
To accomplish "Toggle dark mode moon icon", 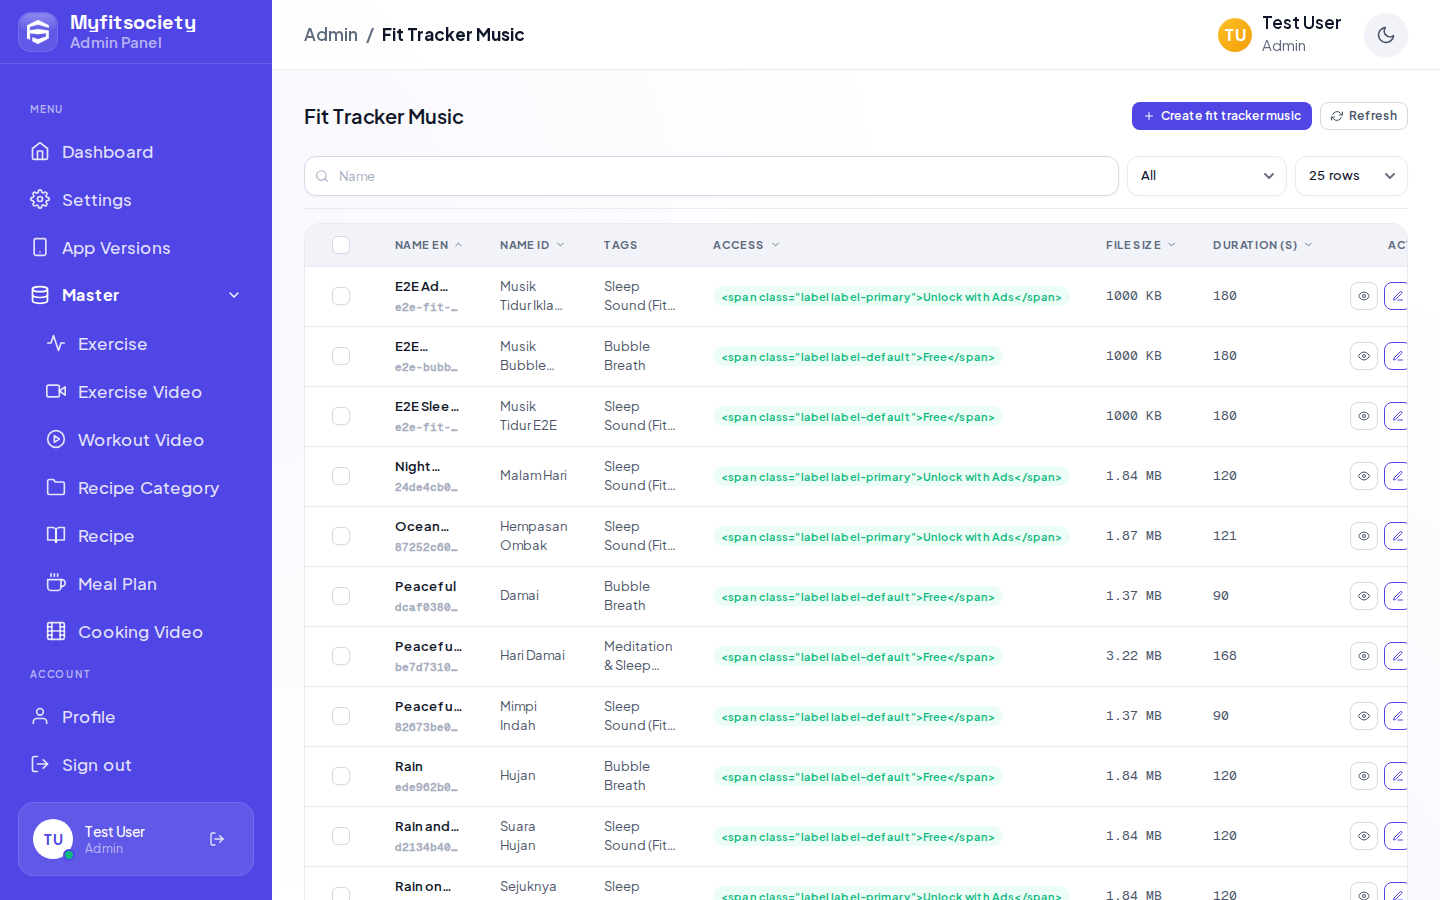I will click(x=1385, y=35).
